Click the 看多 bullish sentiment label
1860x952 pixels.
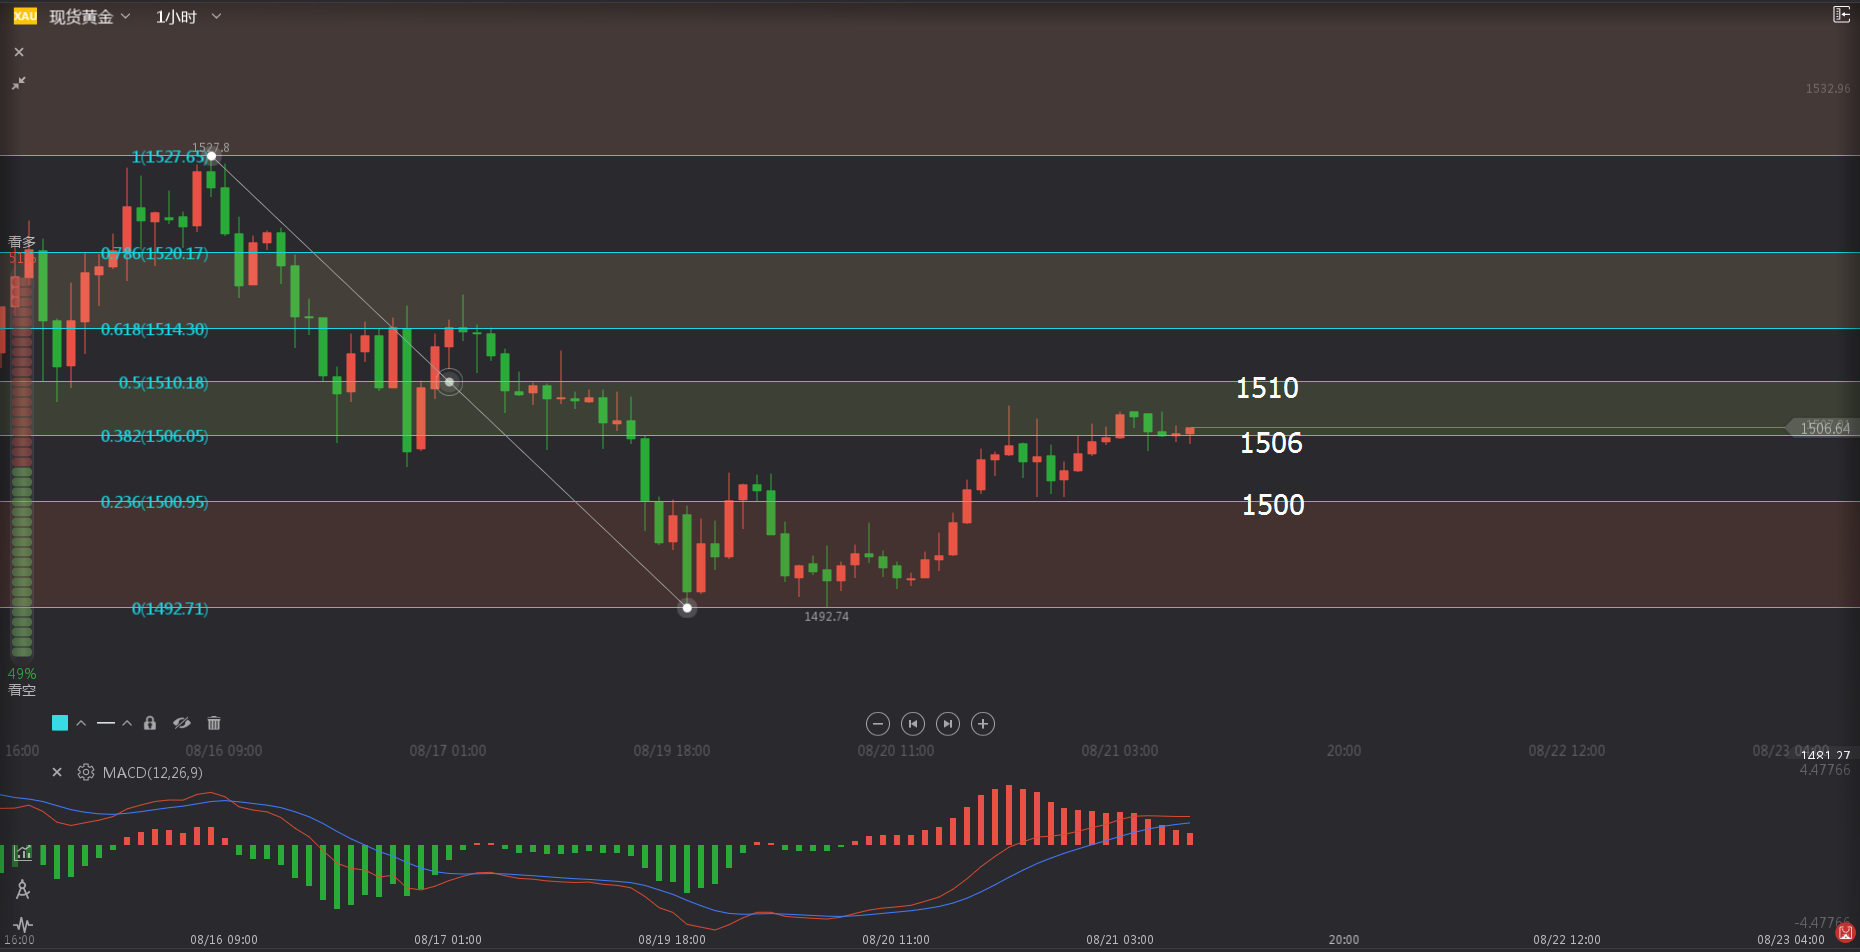coord(22,242)
